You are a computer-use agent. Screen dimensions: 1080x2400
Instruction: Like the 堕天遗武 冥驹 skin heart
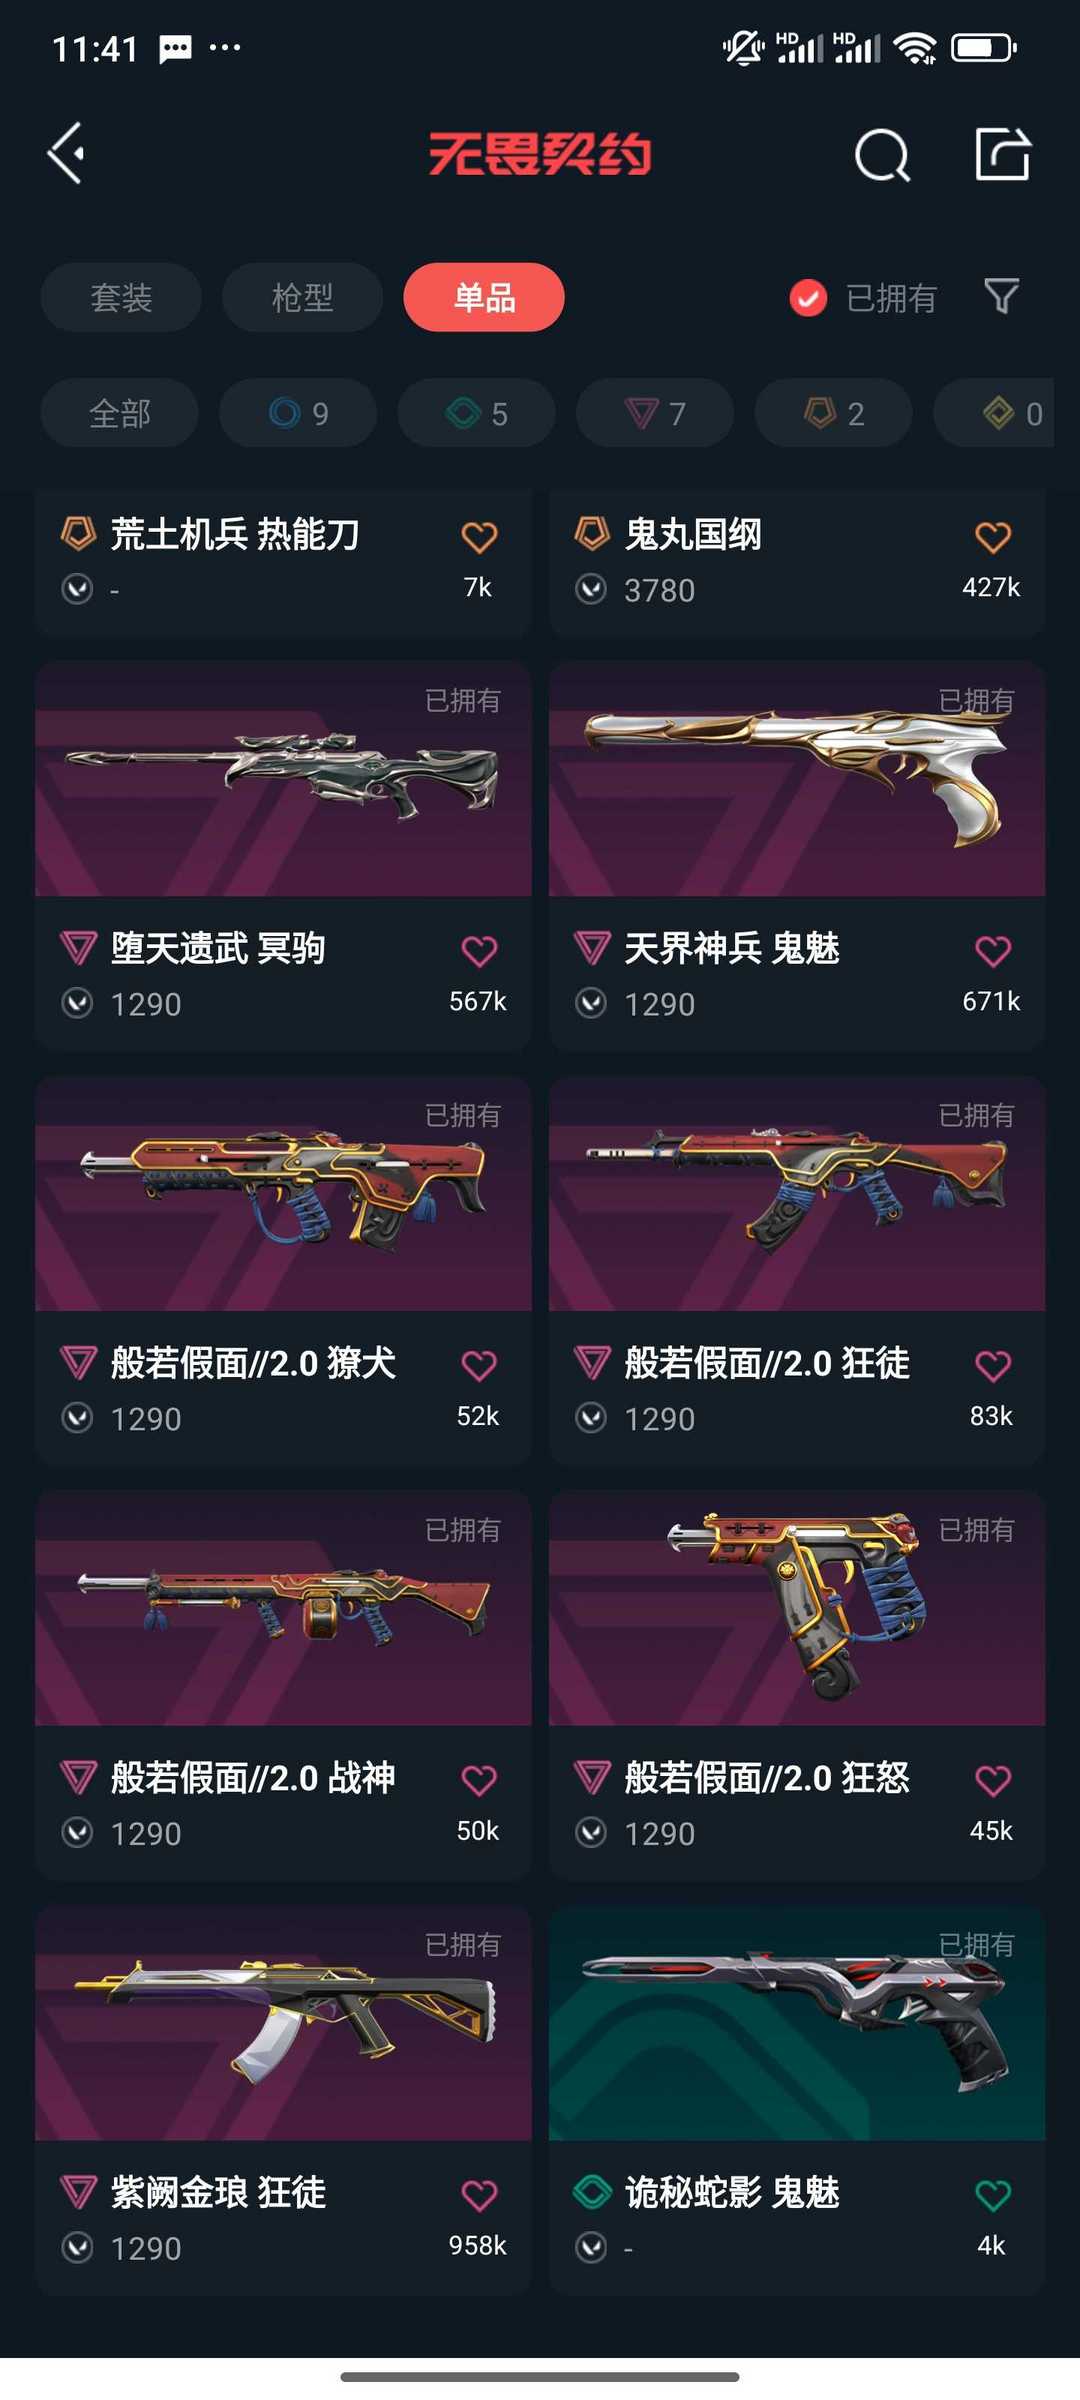479,951
